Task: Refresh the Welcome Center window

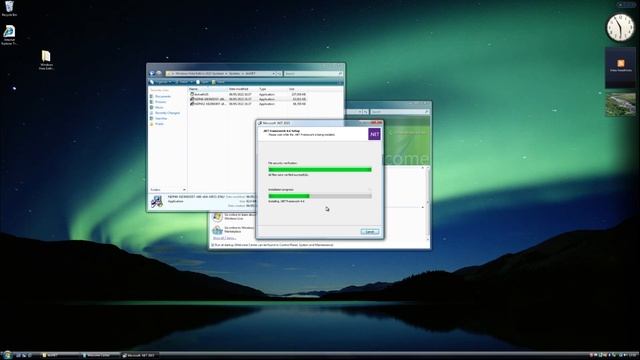Action: (366, 111)
